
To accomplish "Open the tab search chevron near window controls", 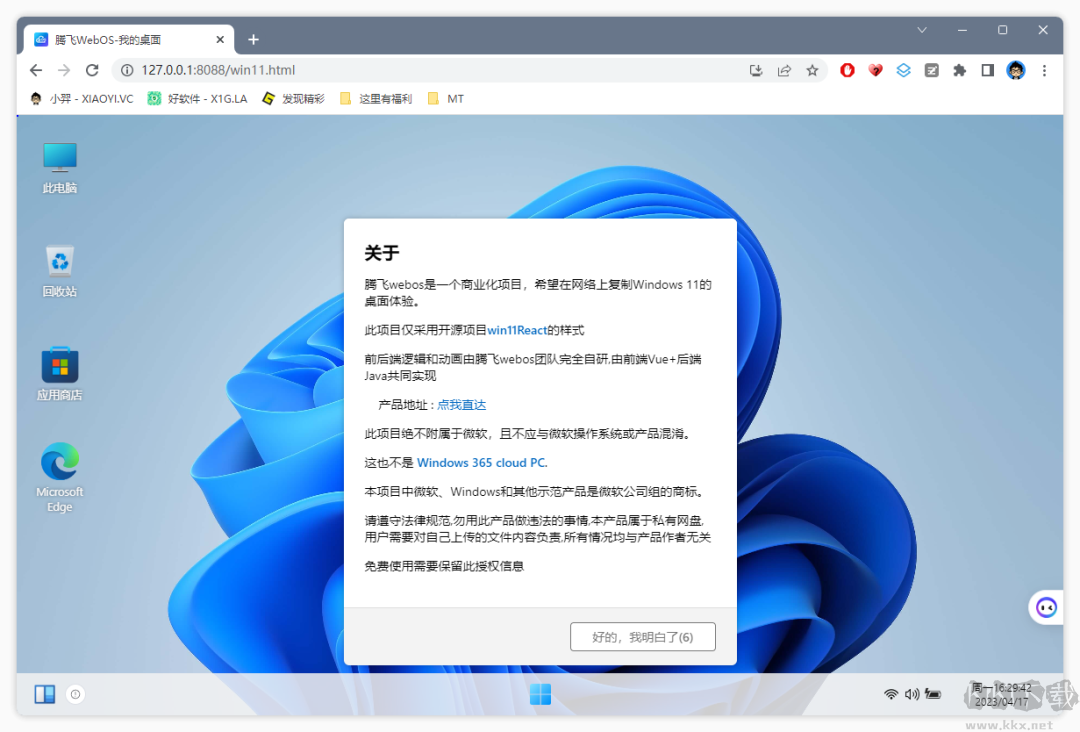I will [x=922, y=31].
